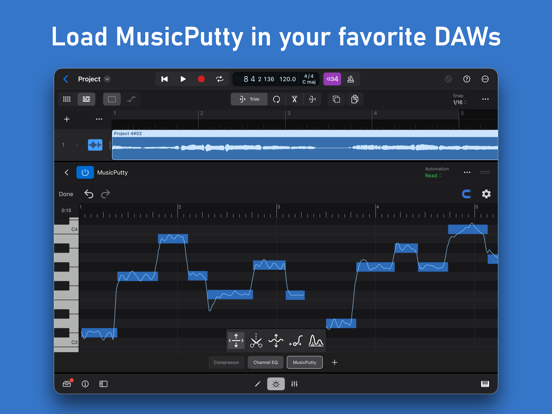Switch to the MusicPutty plugin tab
The image size is (552, 414).
click(x=305, y=362)
